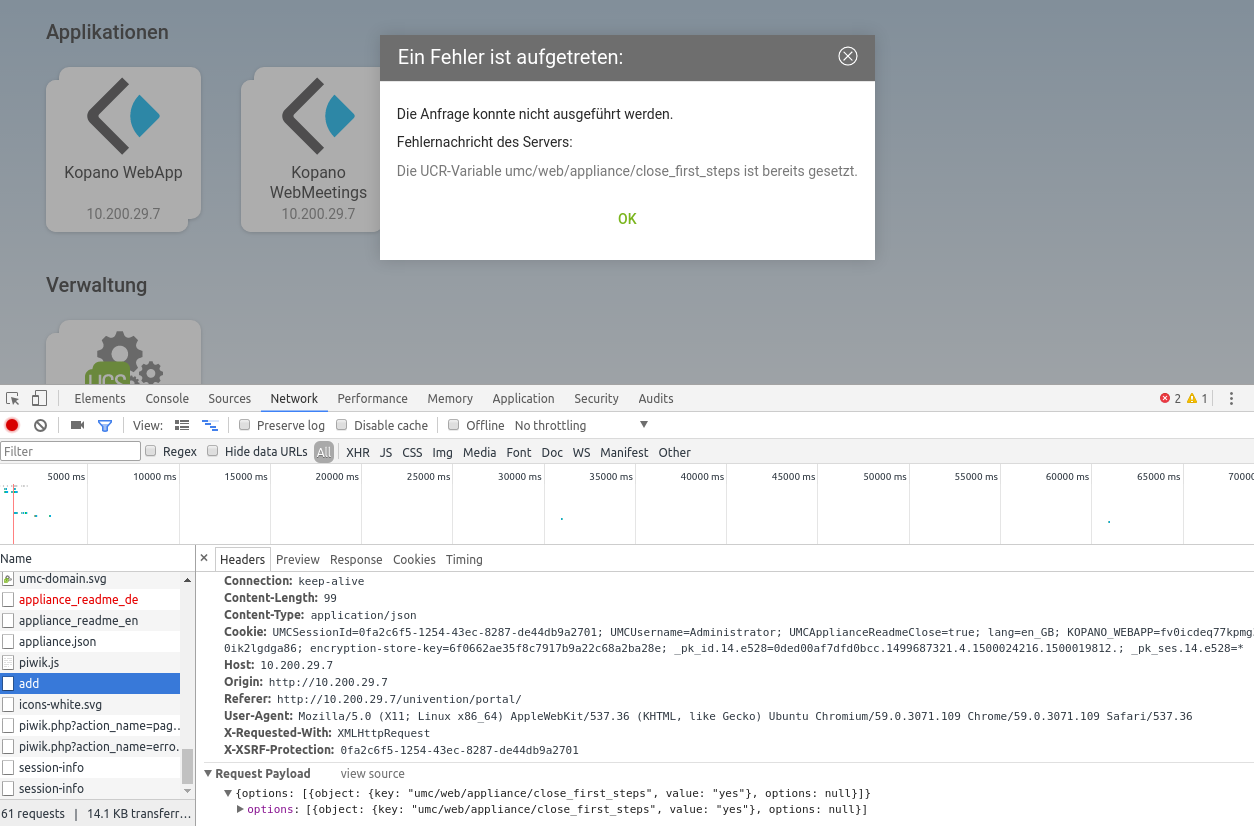Click the view source link
The image size is (1254, 826).
372,774
